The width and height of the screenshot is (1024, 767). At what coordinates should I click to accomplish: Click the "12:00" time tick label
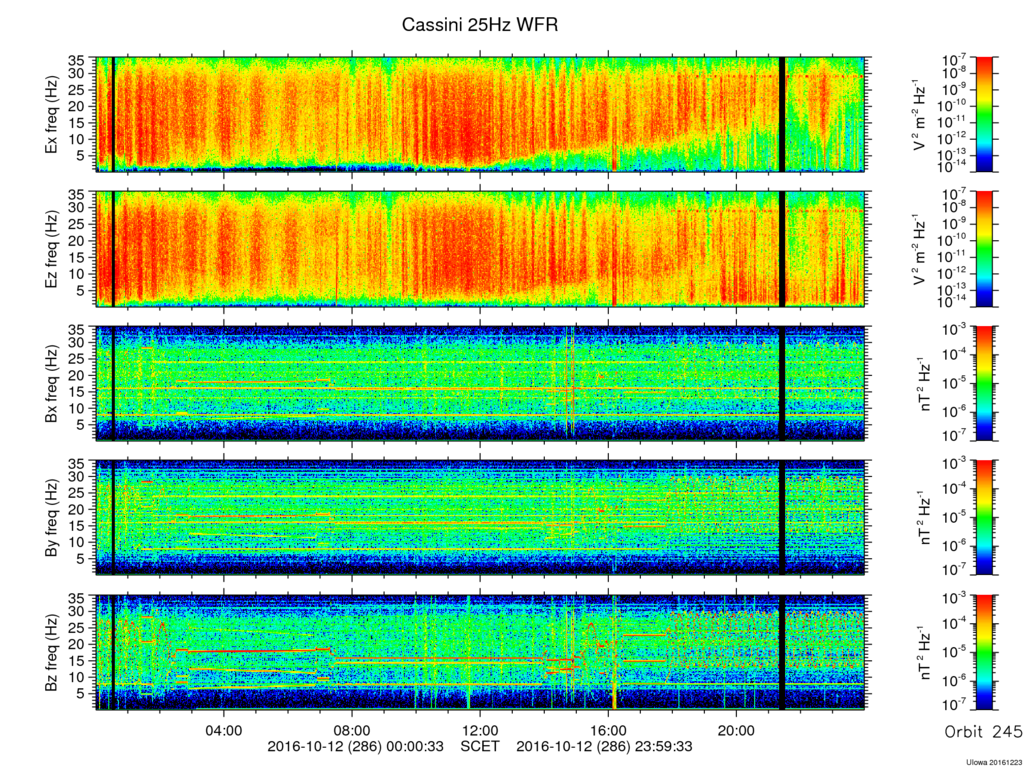(480, 731)
